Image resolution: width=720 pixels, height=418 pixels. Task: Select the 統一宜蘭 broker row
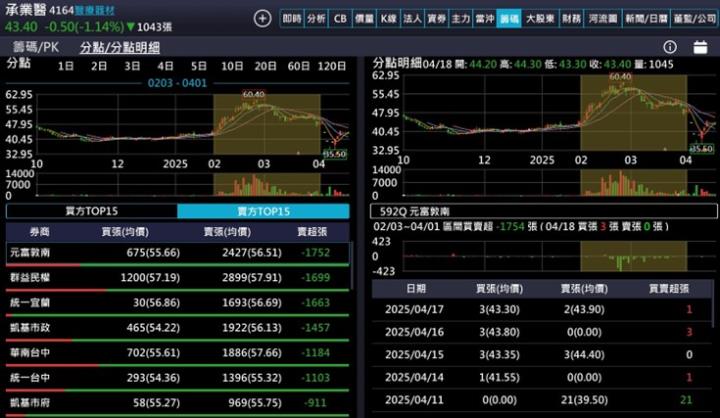coord(177,303)
